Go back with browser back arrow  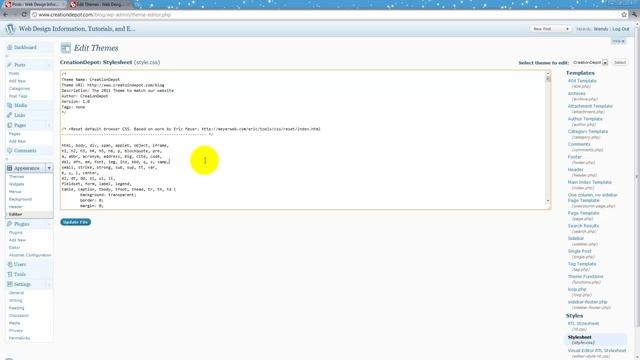point(6,15)
